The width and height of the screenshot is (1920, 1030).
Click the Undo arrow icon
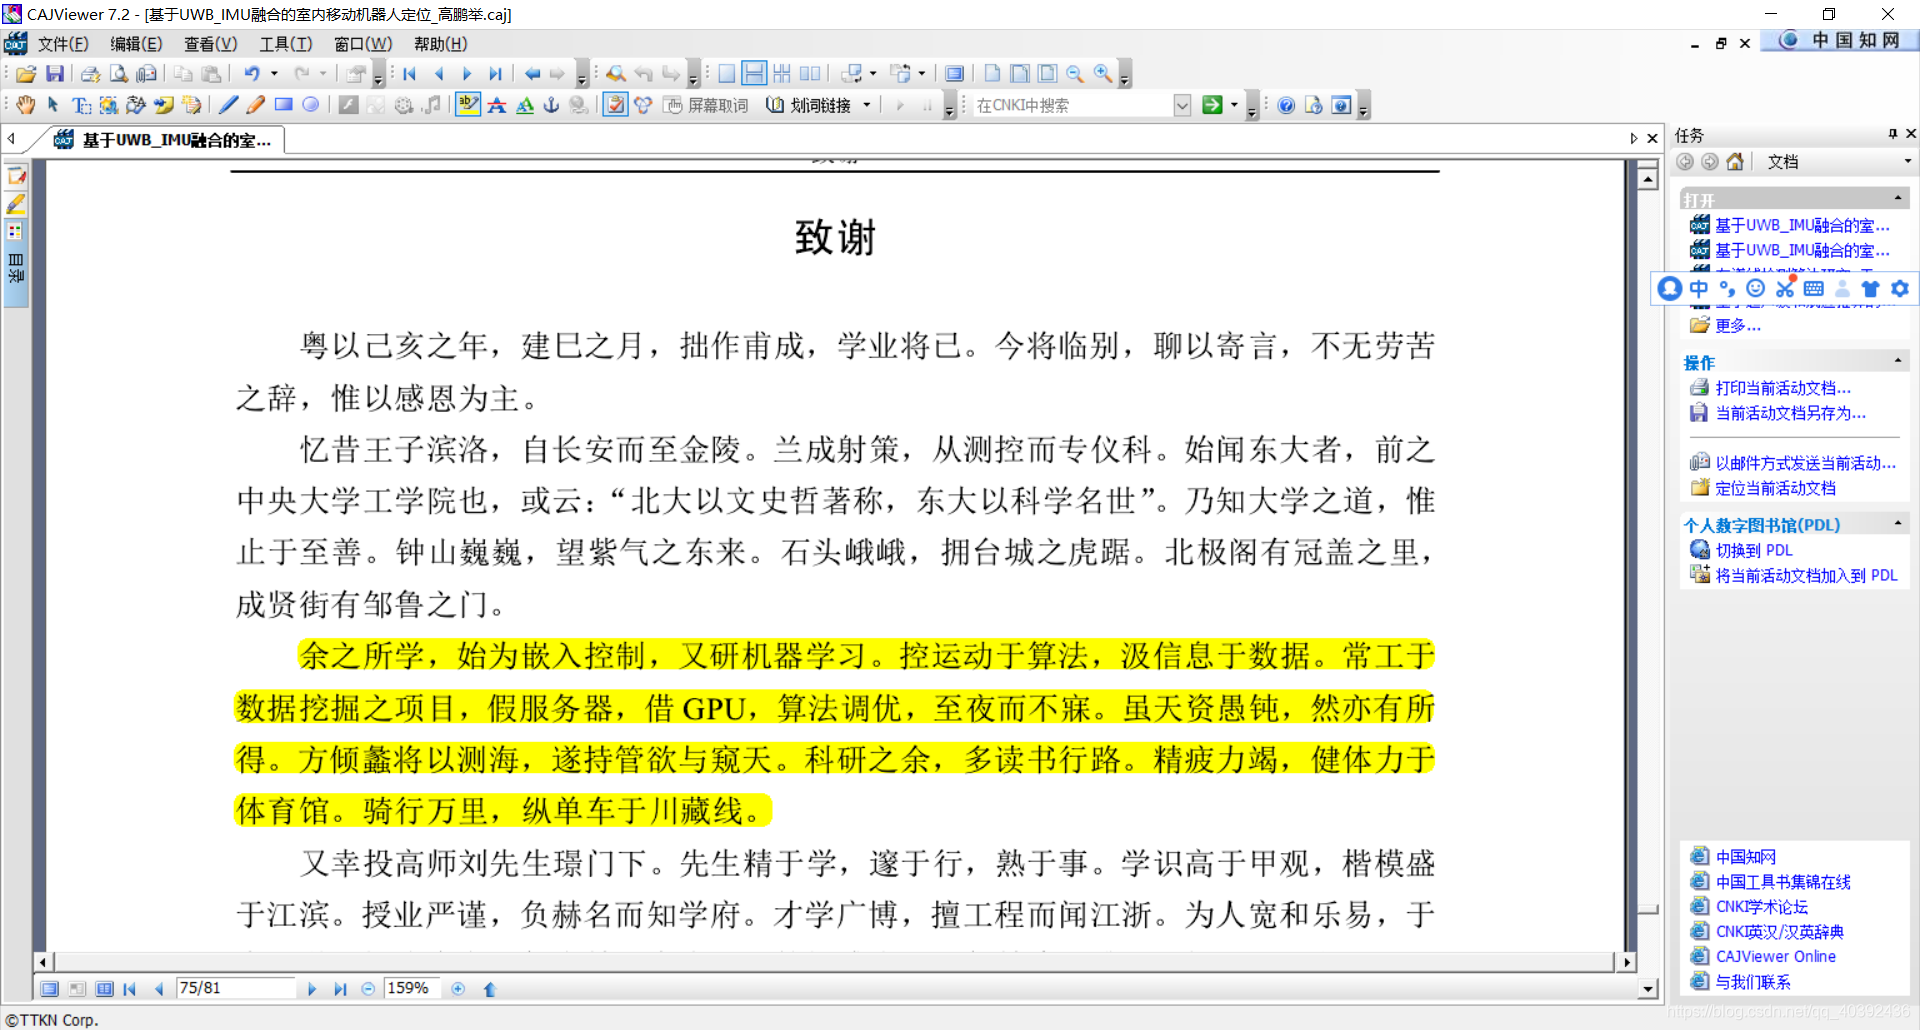pos(252,74)
